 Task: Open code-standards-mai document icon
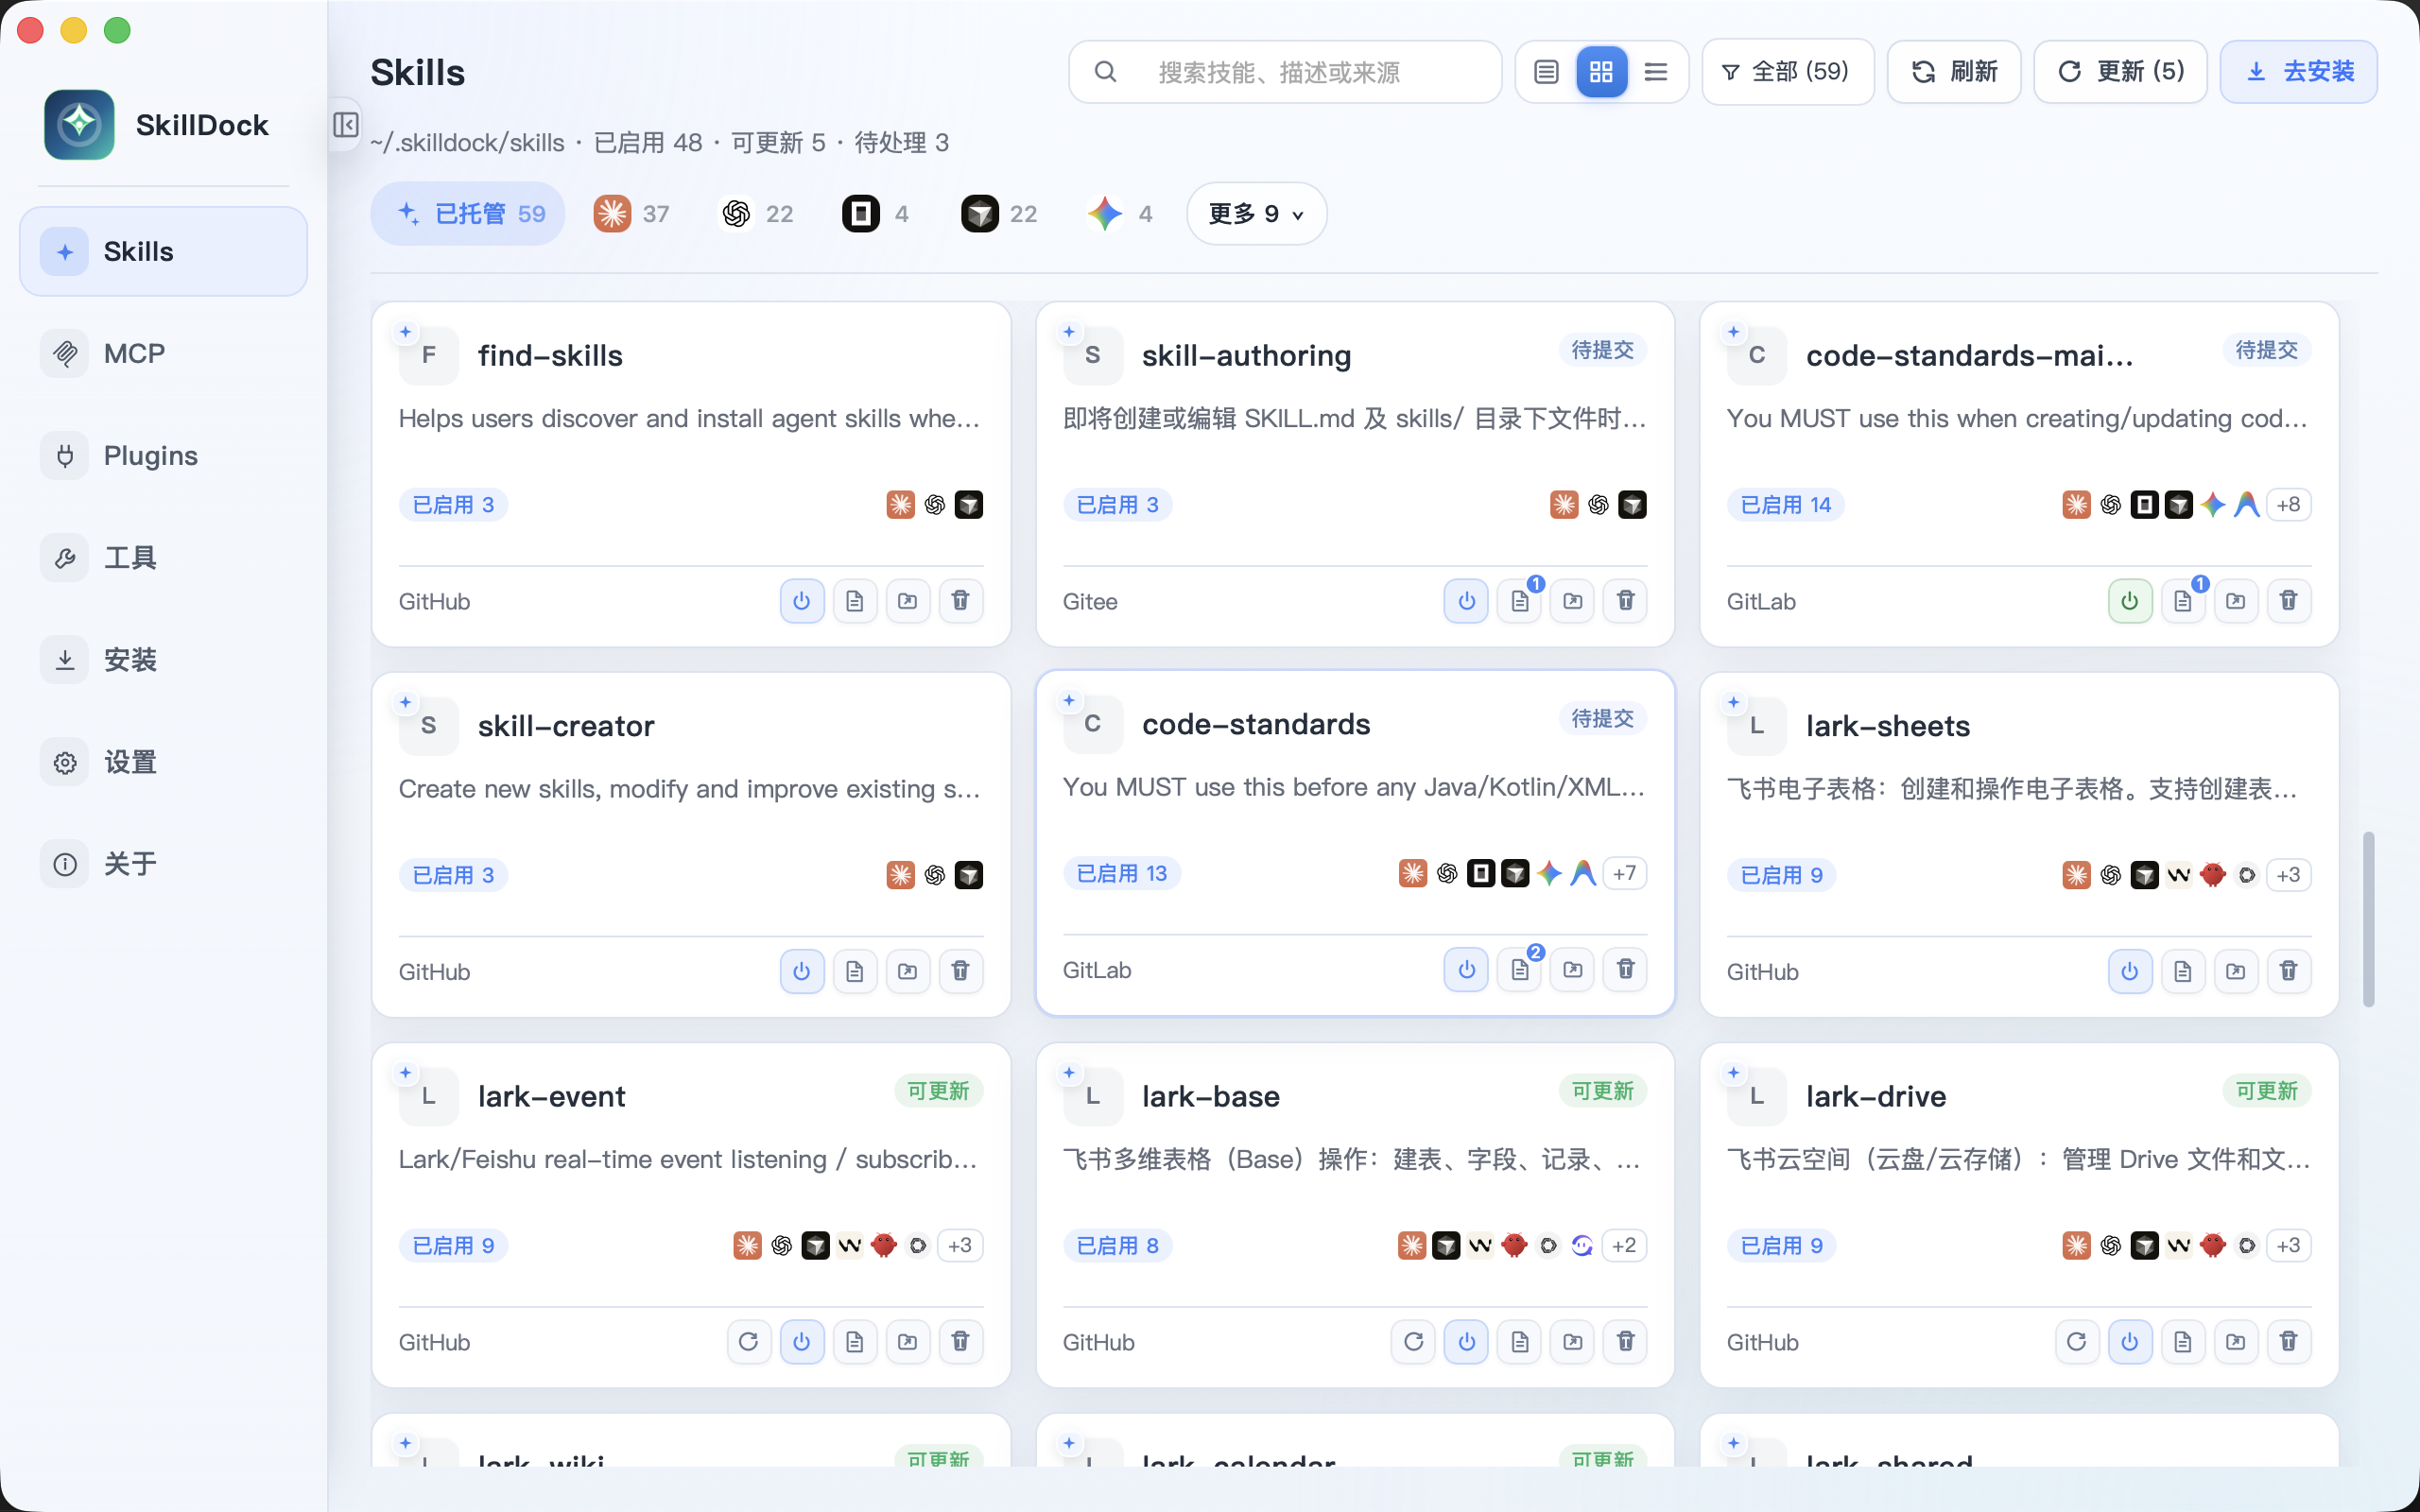coord(2183,601)
